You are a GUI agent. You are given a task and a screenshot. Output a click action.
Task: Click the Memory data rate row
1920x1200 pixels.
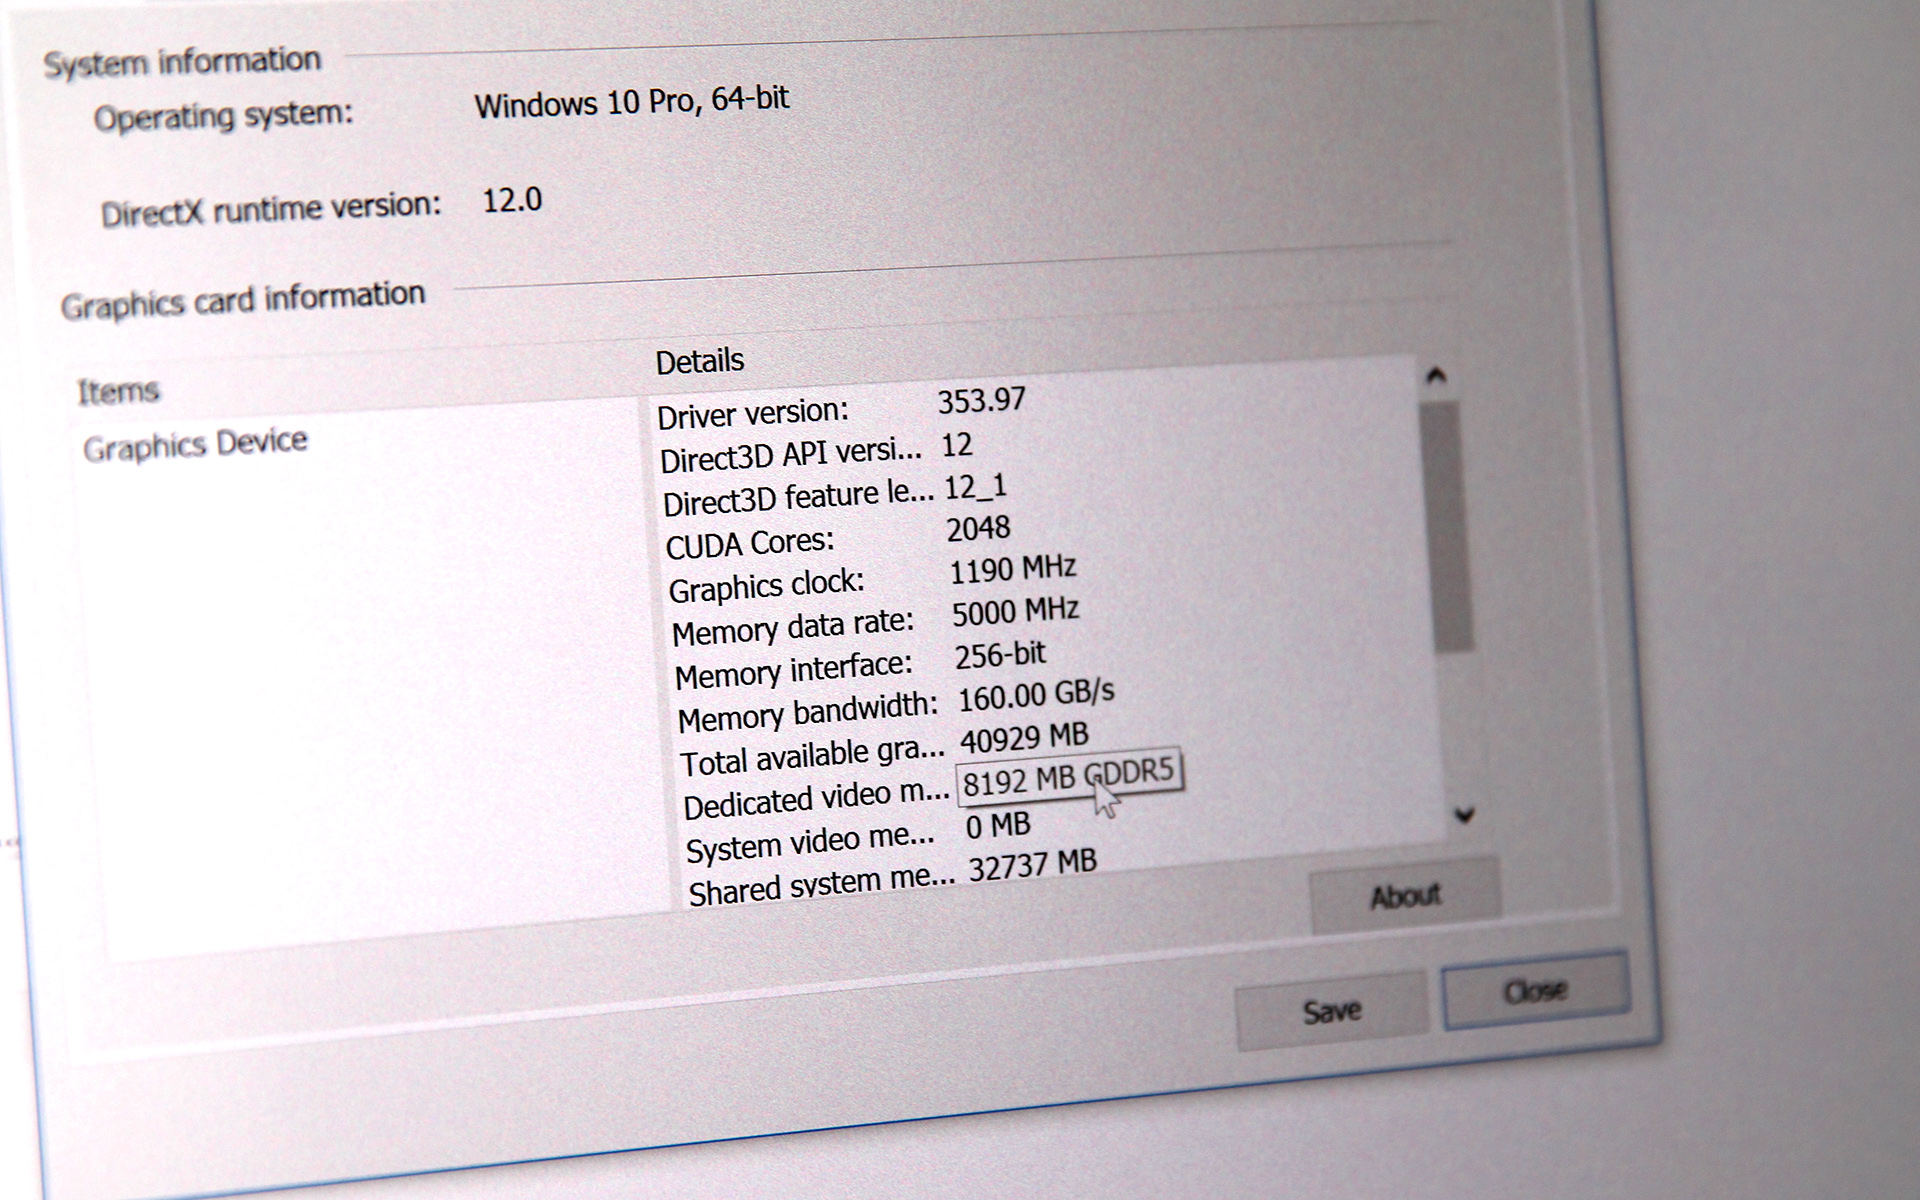(793, 629)
